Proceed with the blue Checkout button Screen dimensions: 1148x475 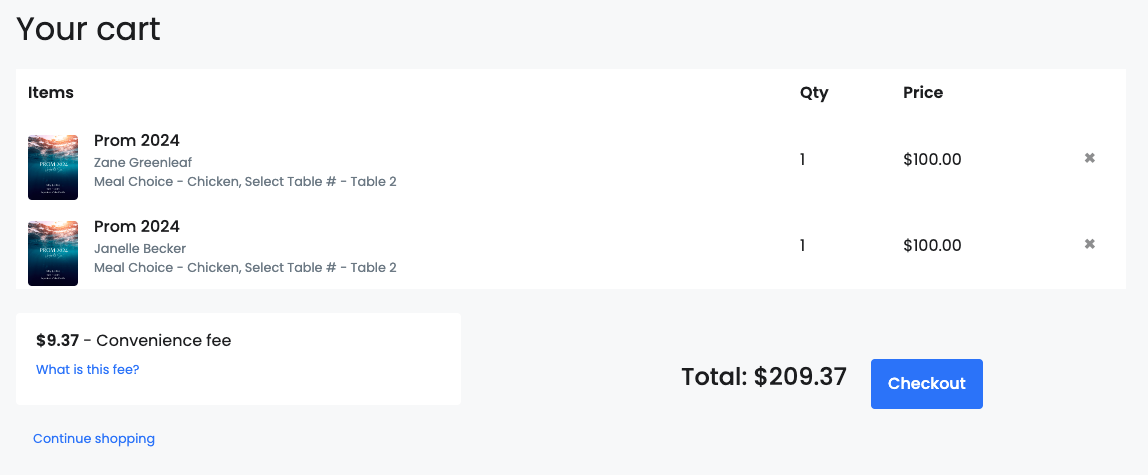pyautogui.click(x=926, y=384)
